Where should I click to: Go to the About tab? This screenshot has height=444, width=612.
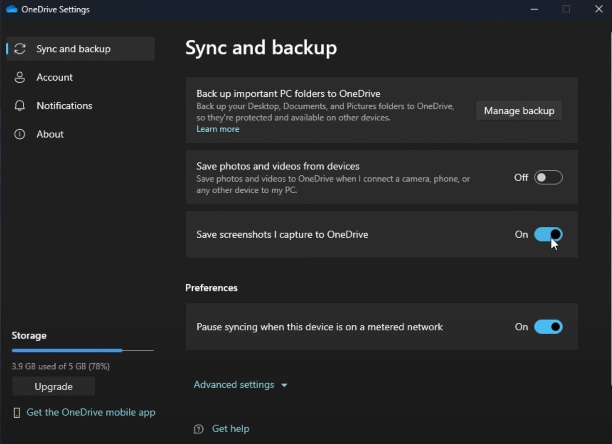[x=80, y=134]
